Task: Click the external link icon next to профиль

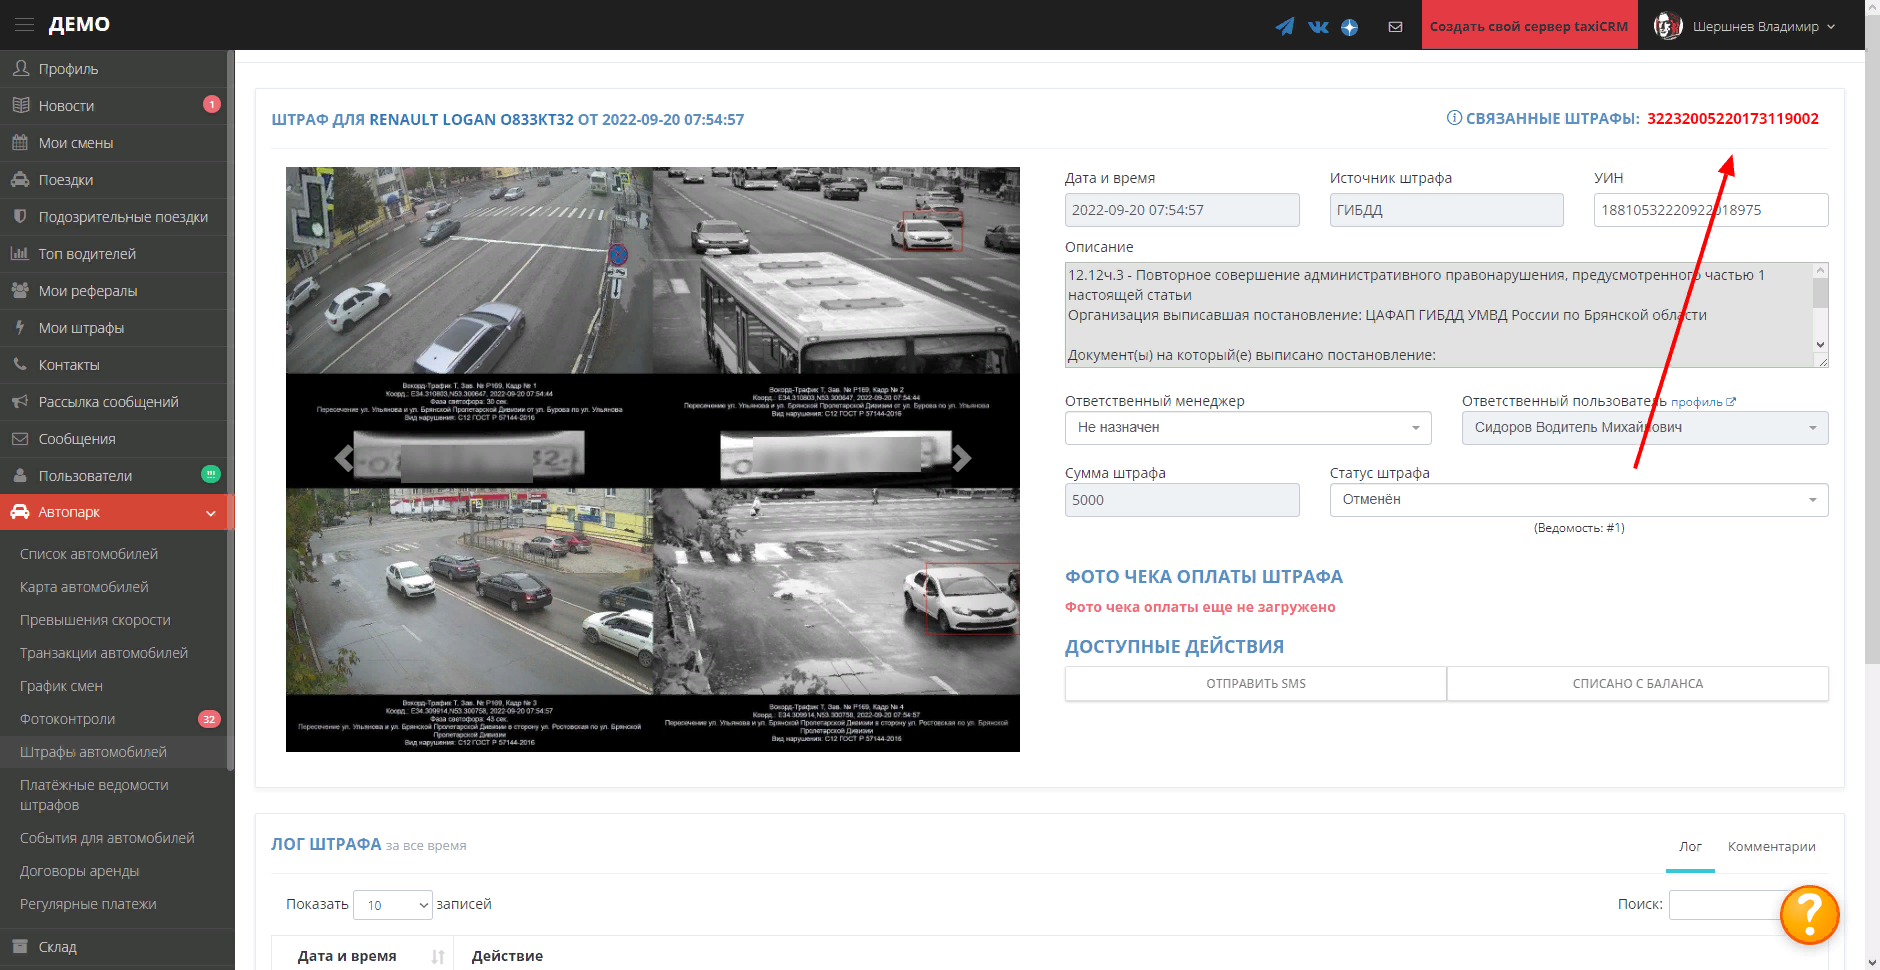Action: pos(1731,402)
